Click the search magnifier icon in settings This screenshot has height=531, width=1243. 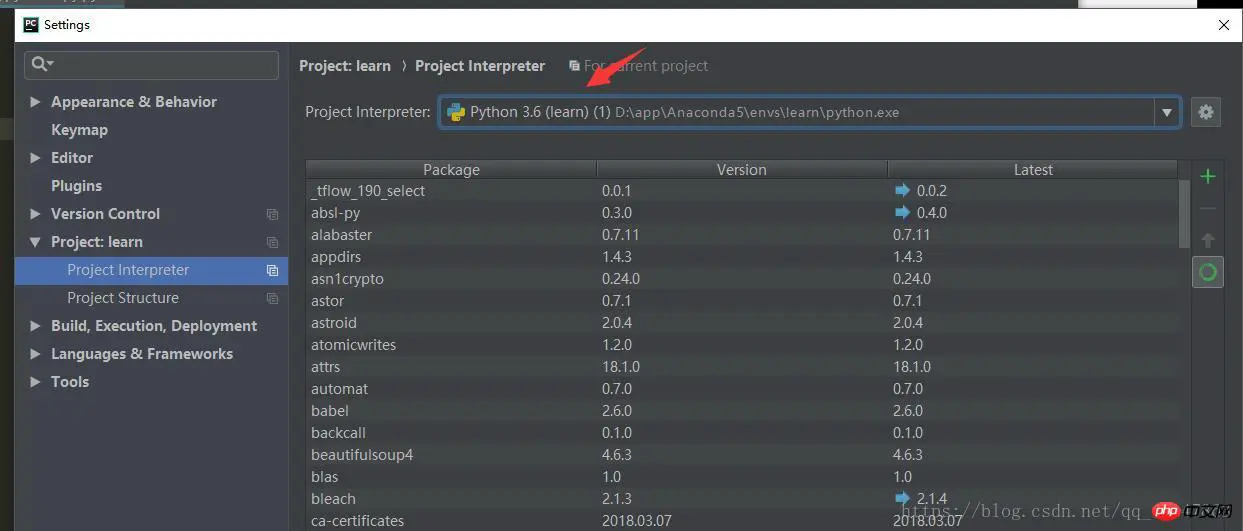tap(40, 64)
